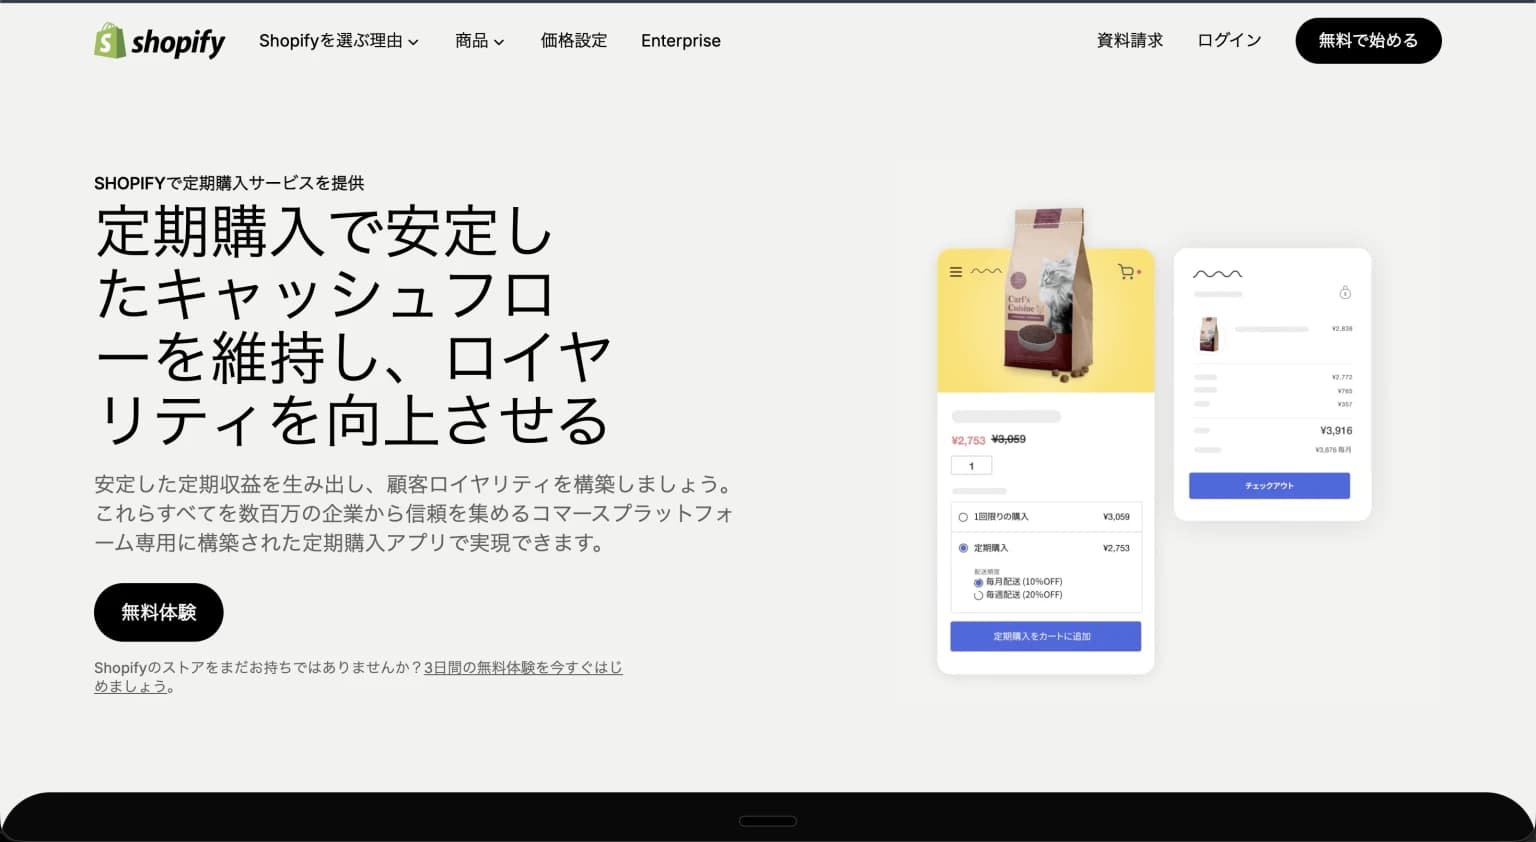Image resolution: width=1536 pixels, height=842 pixels.
Task: Click the quantity input field showing 1
Action: pyautogui.click(x=971, y=465)
